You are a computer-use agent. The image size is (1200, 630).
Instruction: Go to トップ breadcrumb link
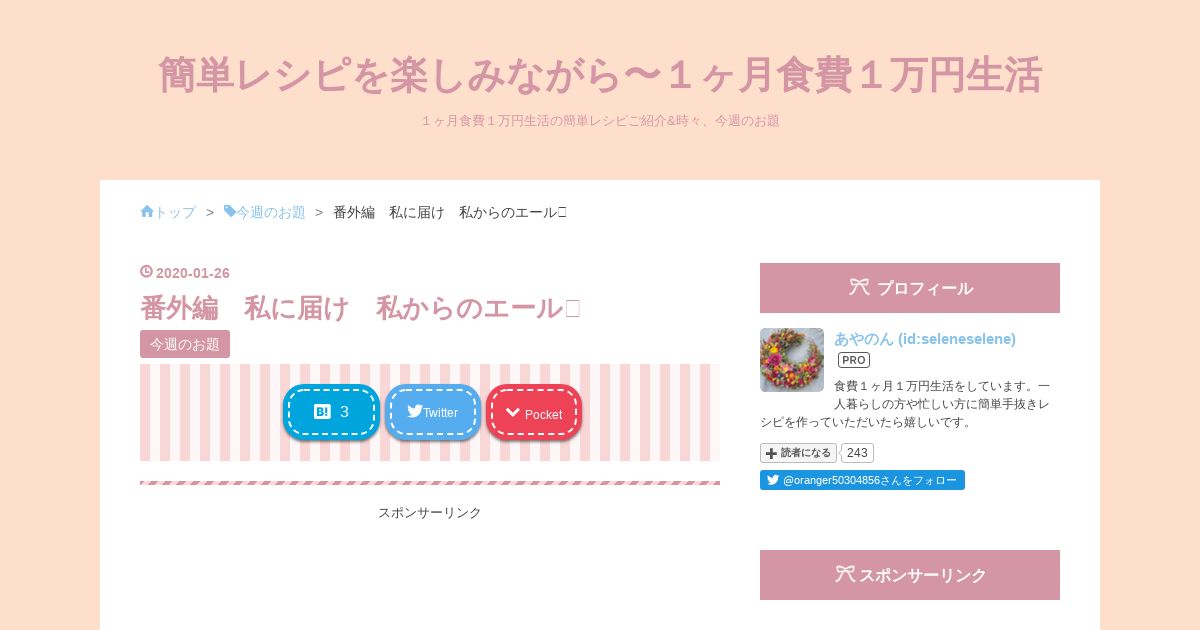pos(175,212)
